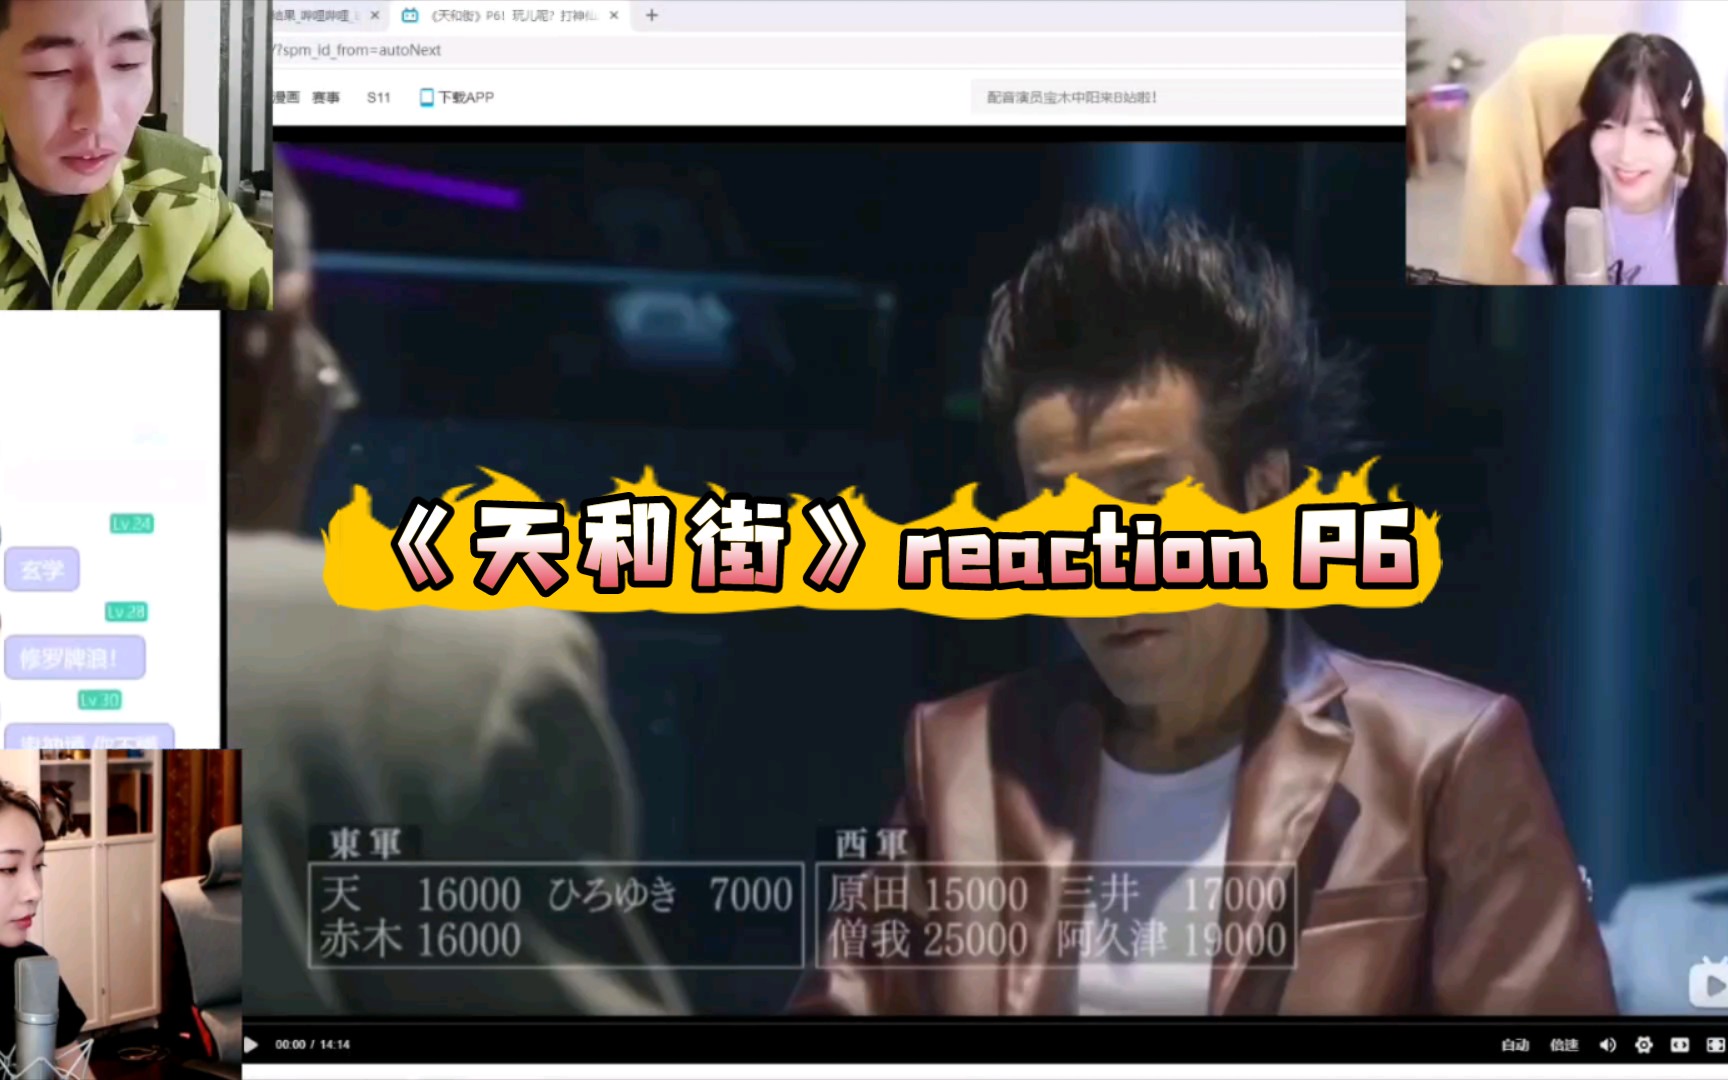The height and width of the screenshot is (1080, 1728).
Task: Click the Bilibili icon on active tab
Action: (410, 15)
